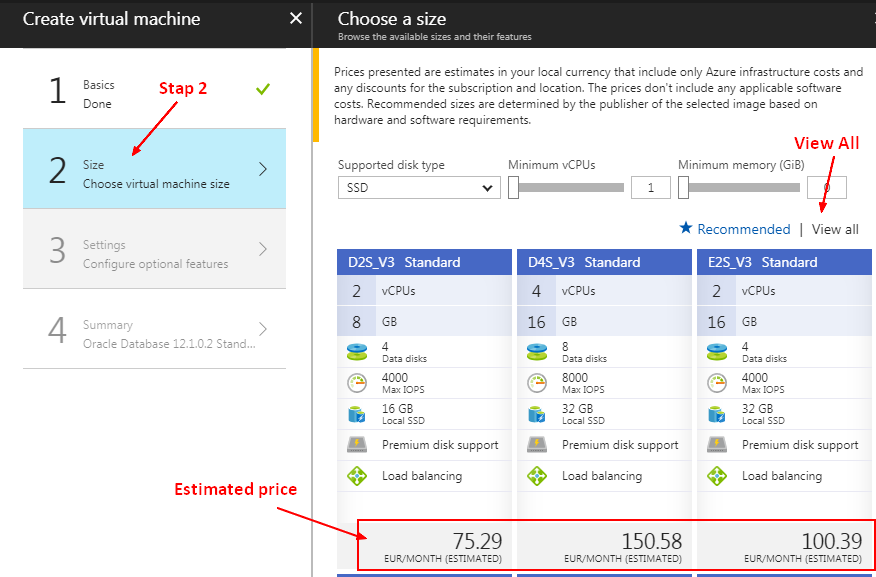Click Load balancing icon in D2S_V3 card
The image size is (876, 577).
pyautogui.click(x=357, y=476)
